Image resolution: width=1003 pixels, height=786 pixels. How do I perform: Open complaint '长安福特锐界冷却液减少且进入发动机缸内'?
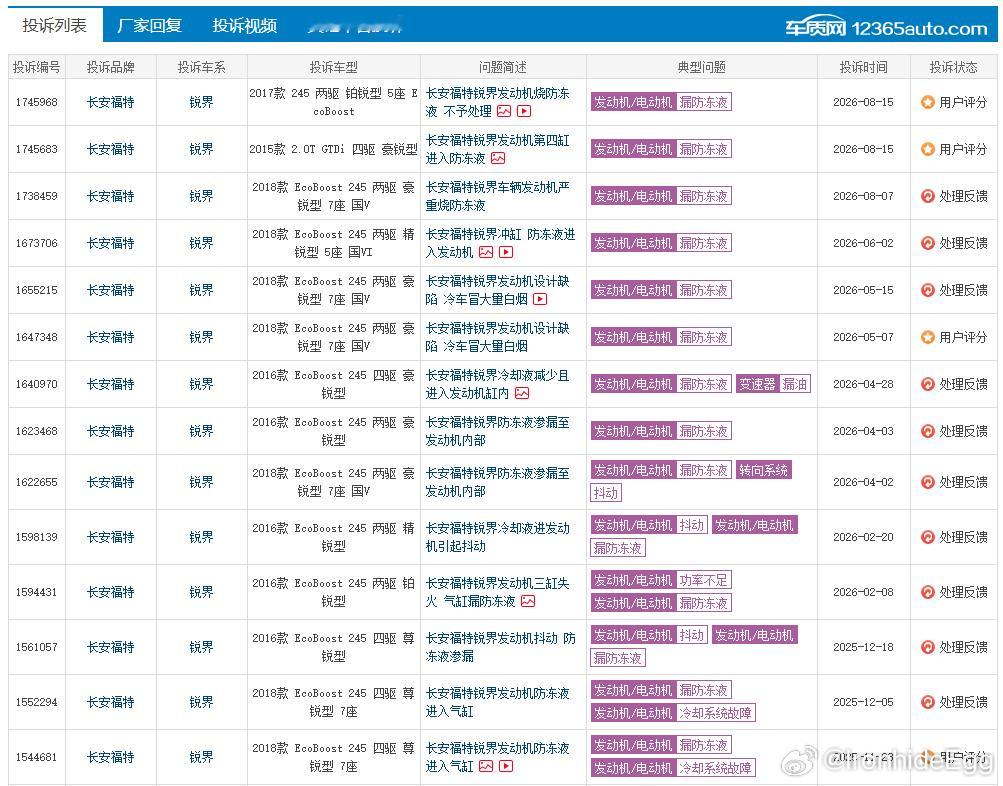point(497,384)
